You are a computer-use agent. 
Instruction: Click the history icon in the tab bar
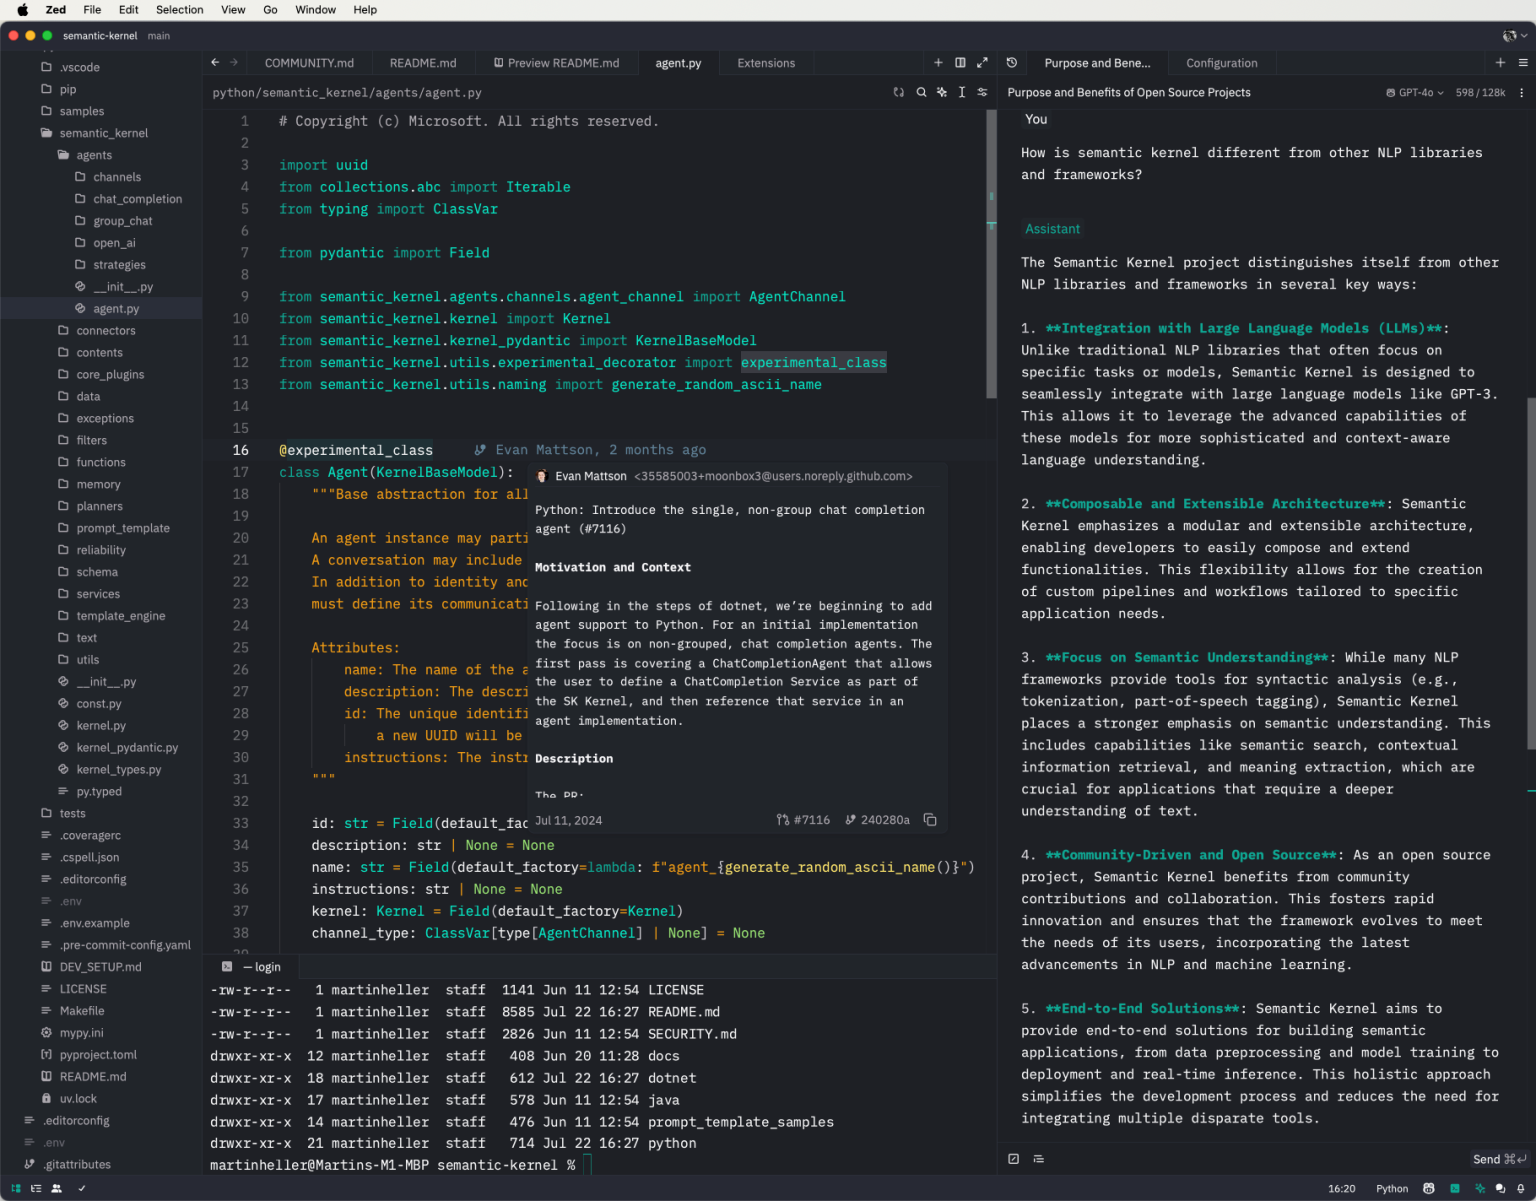point(1012,62)
